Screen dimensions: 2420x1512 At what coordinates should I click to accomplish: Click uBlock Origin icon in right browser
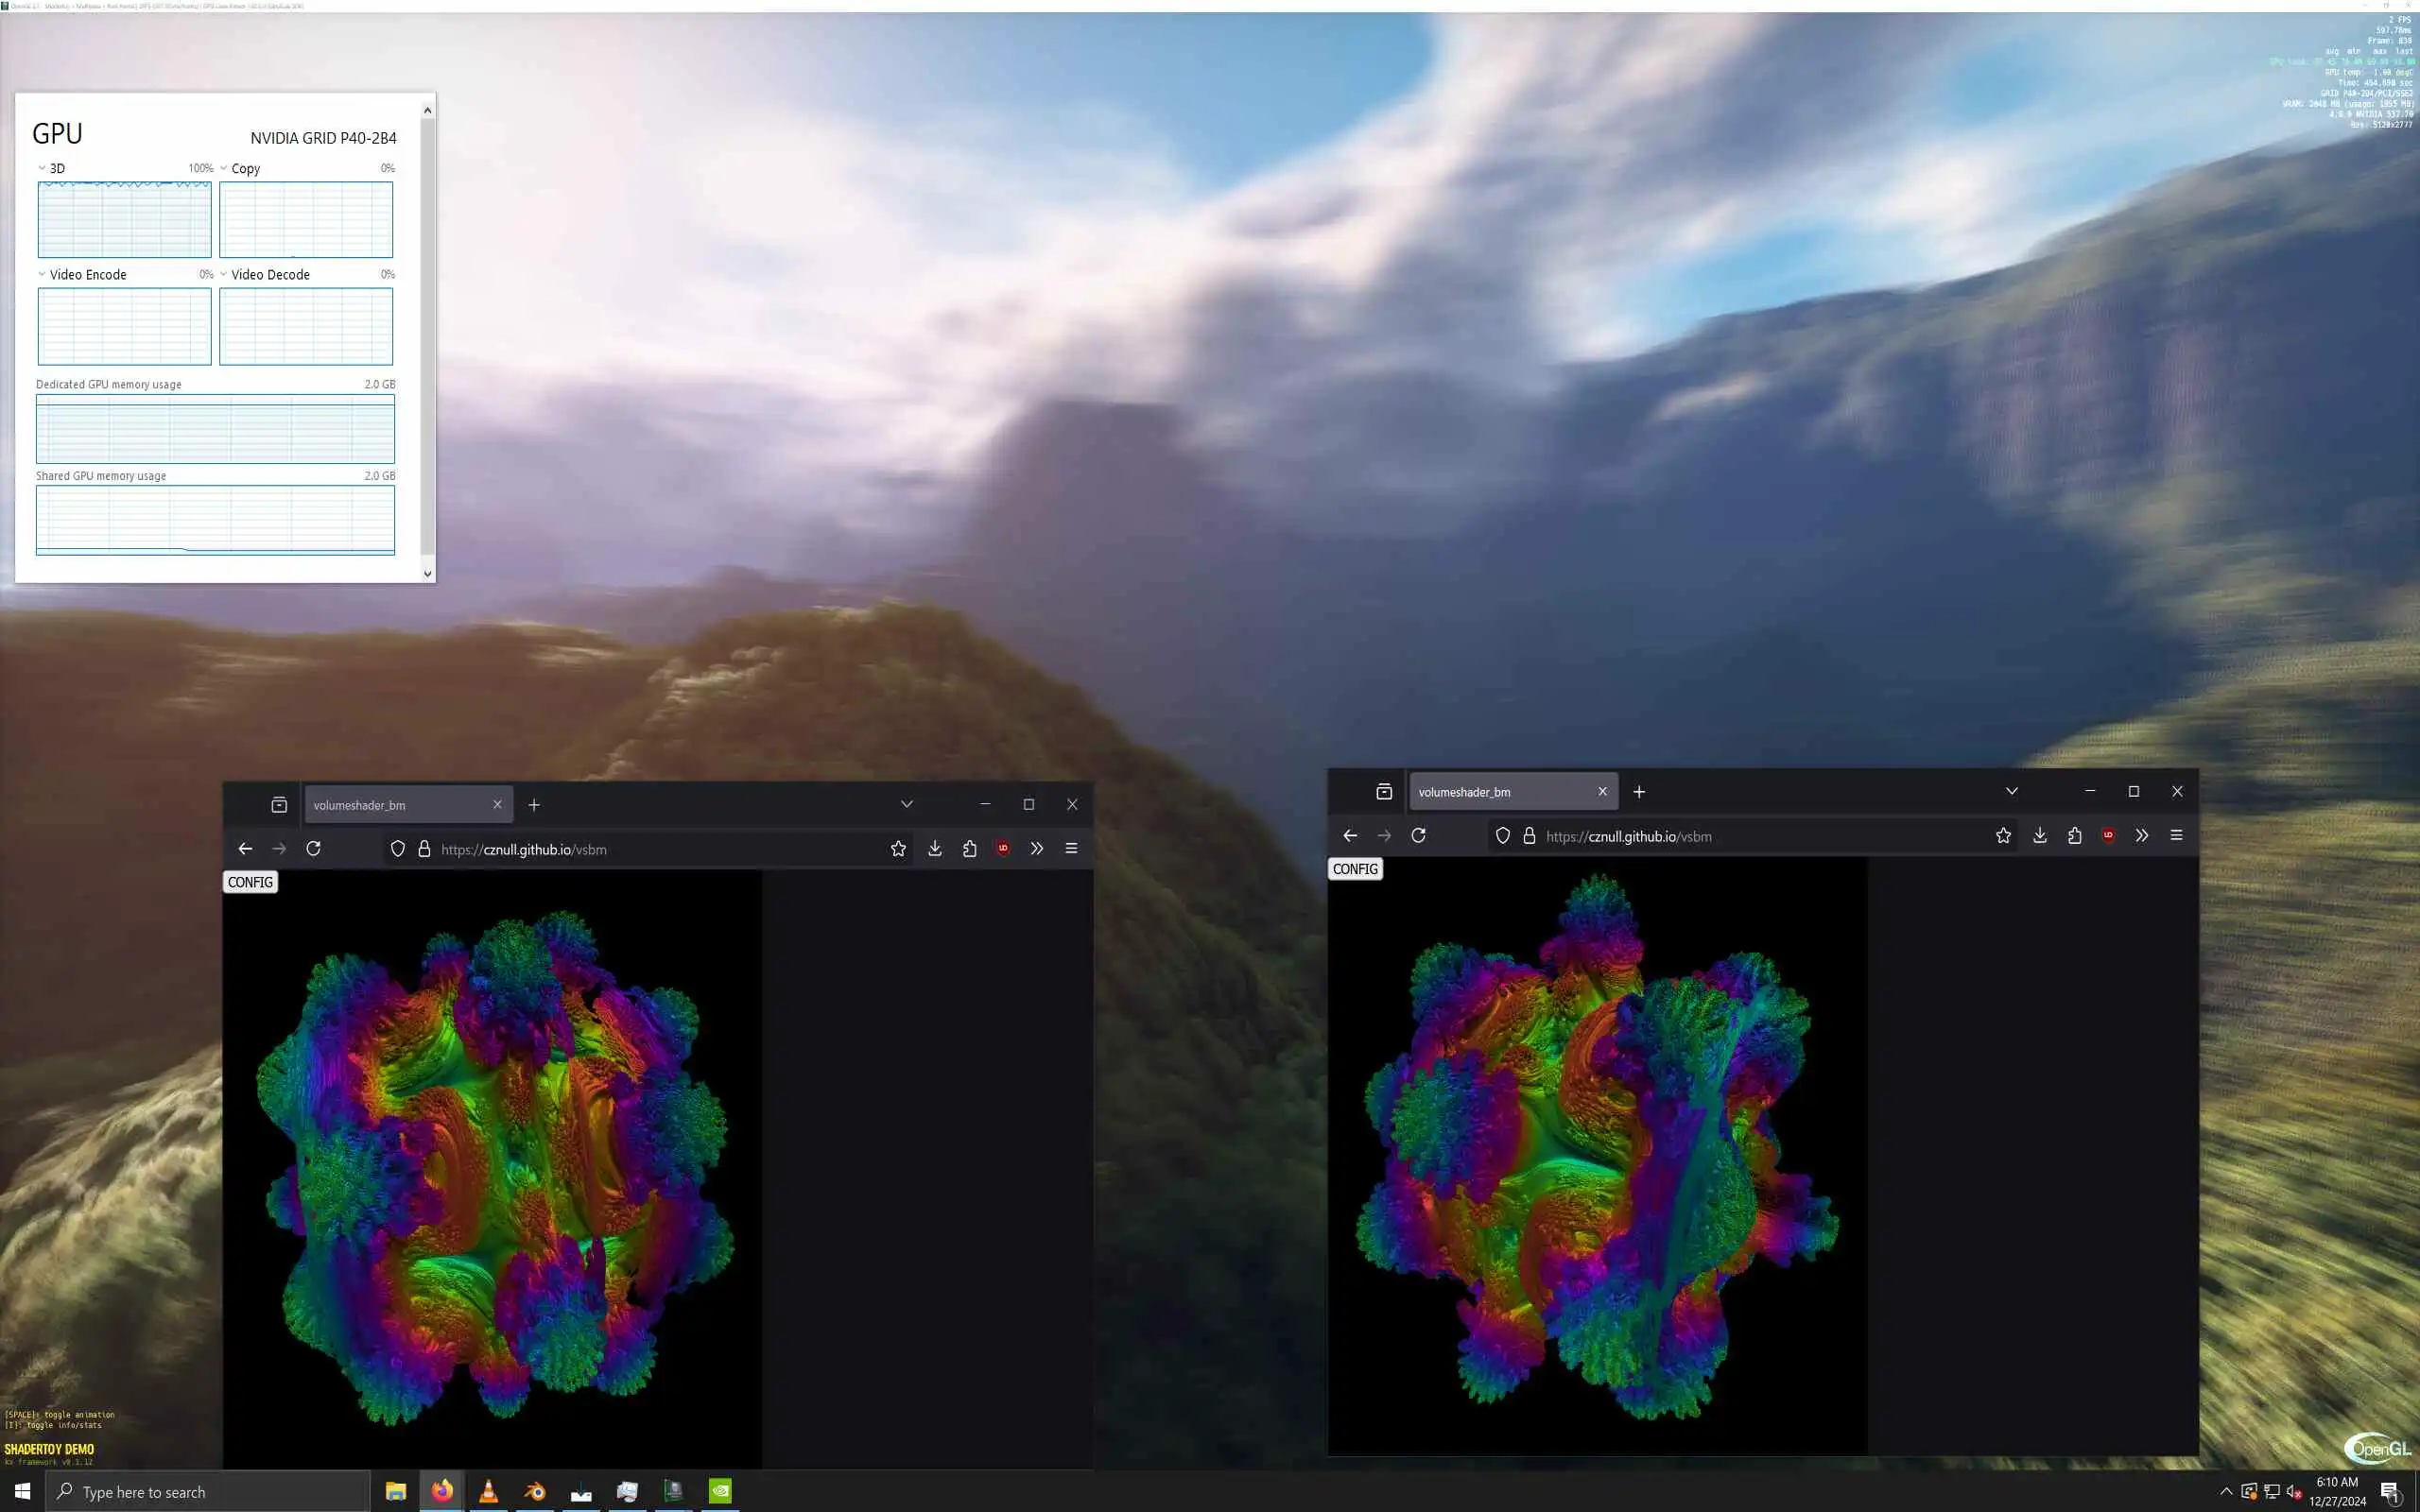[2108, 836]
